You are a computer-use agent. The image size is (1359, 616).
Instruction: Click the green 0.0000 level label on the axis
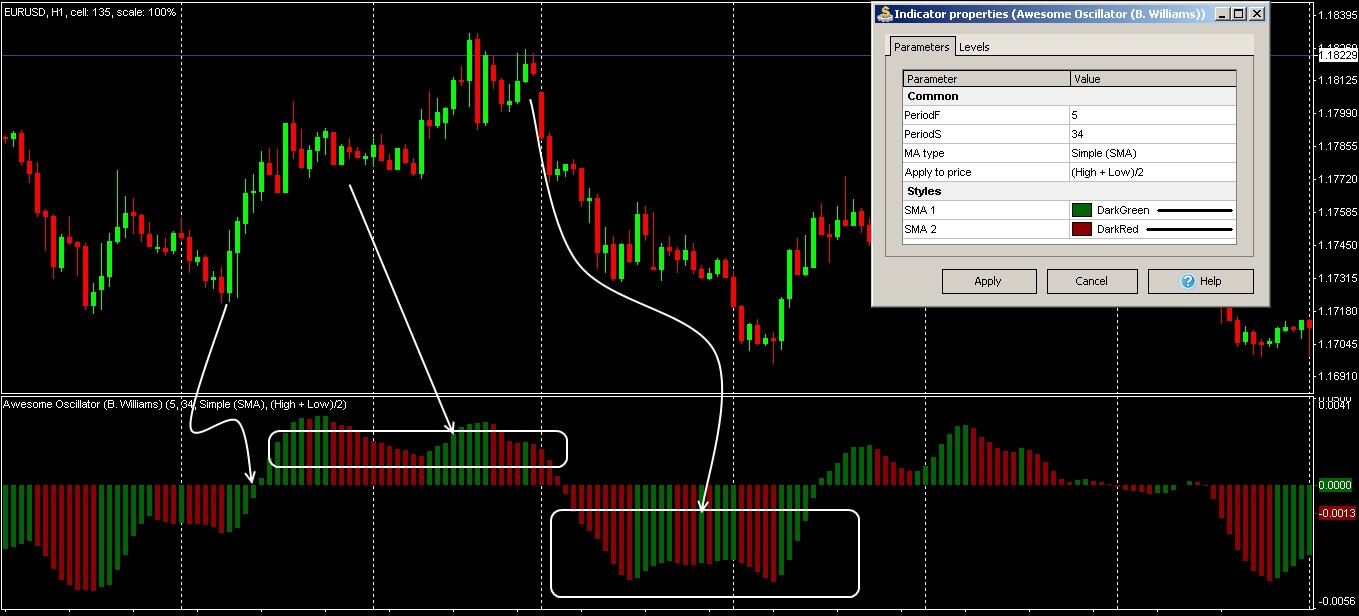tap(1337, 485)
